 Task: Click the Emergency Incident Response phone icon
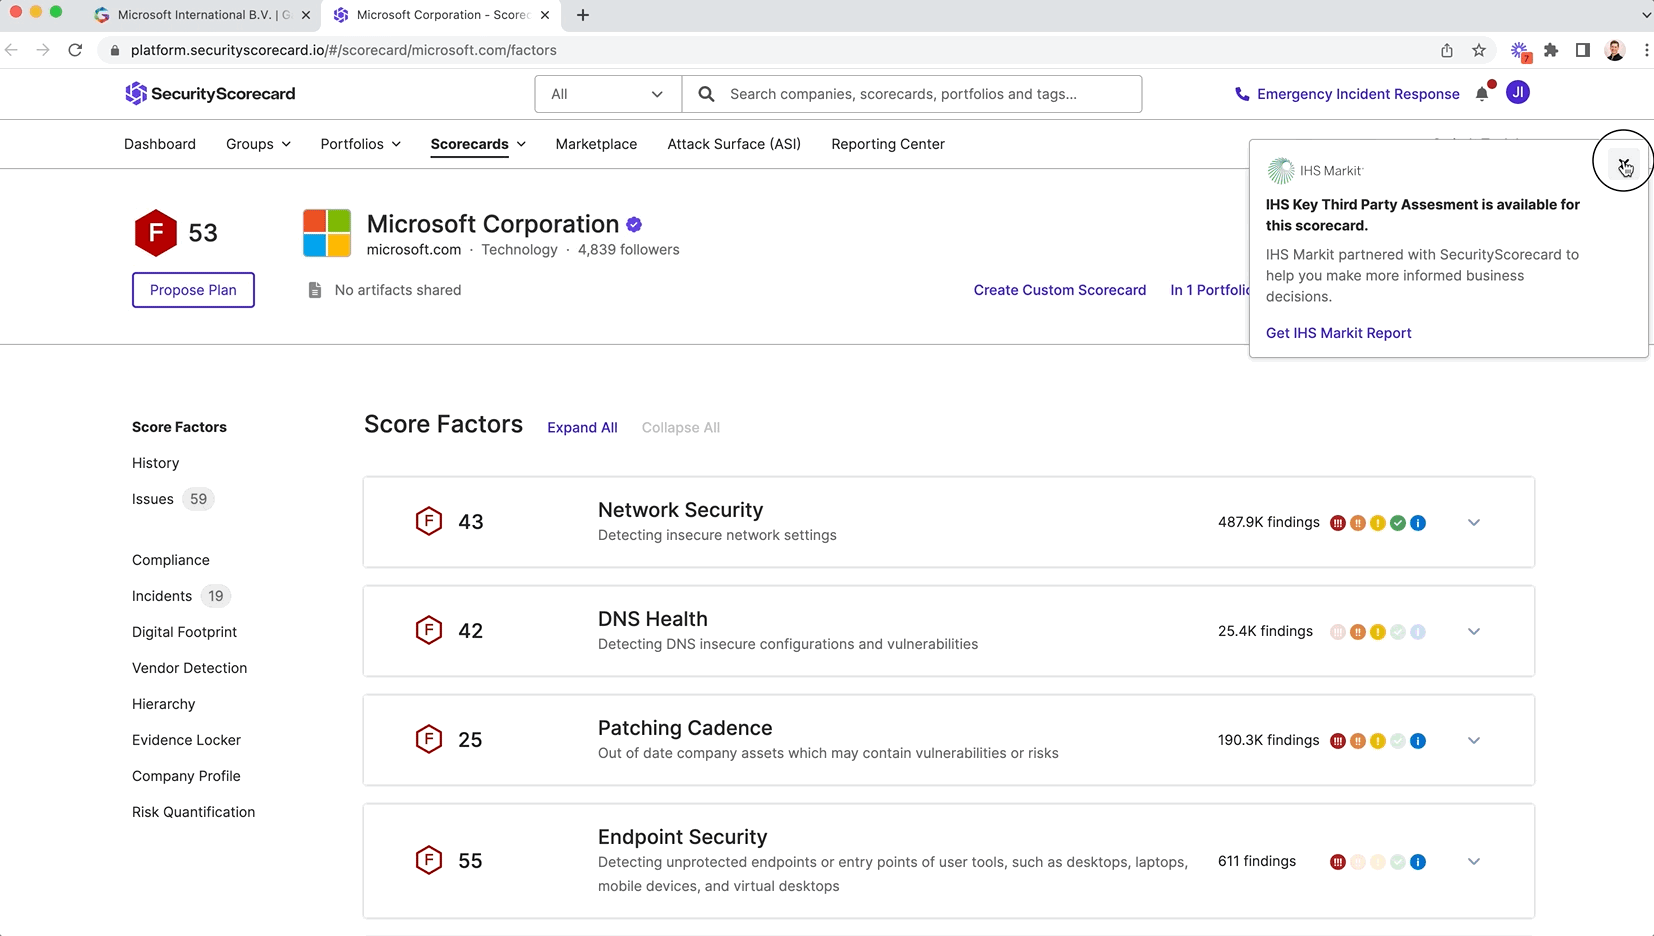coord(1242,94)
